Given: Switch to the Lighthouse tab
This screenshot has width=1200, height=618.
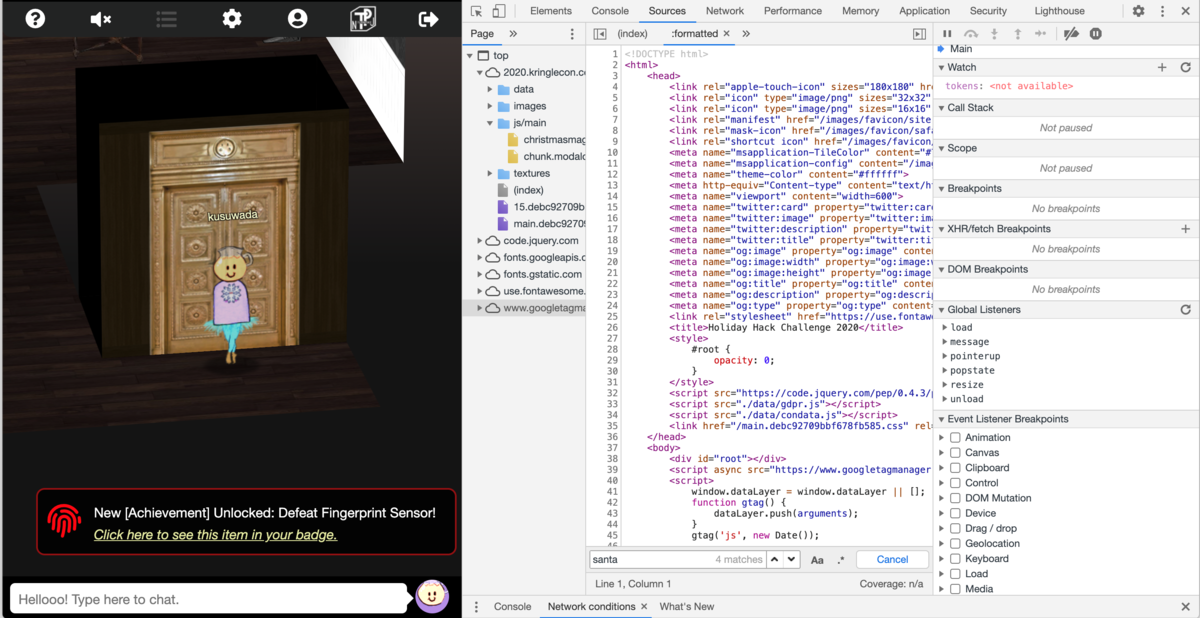Looking at the screenshot, I should (1059, 11).
